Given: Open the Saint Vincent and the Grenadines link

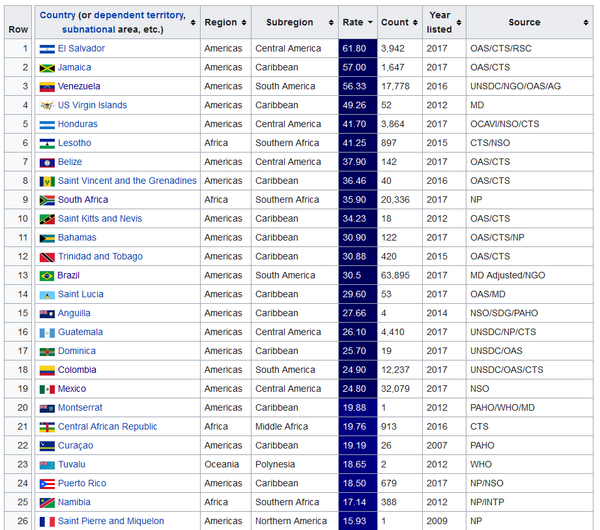Looking at the screenshot, I should coord(127,181).
